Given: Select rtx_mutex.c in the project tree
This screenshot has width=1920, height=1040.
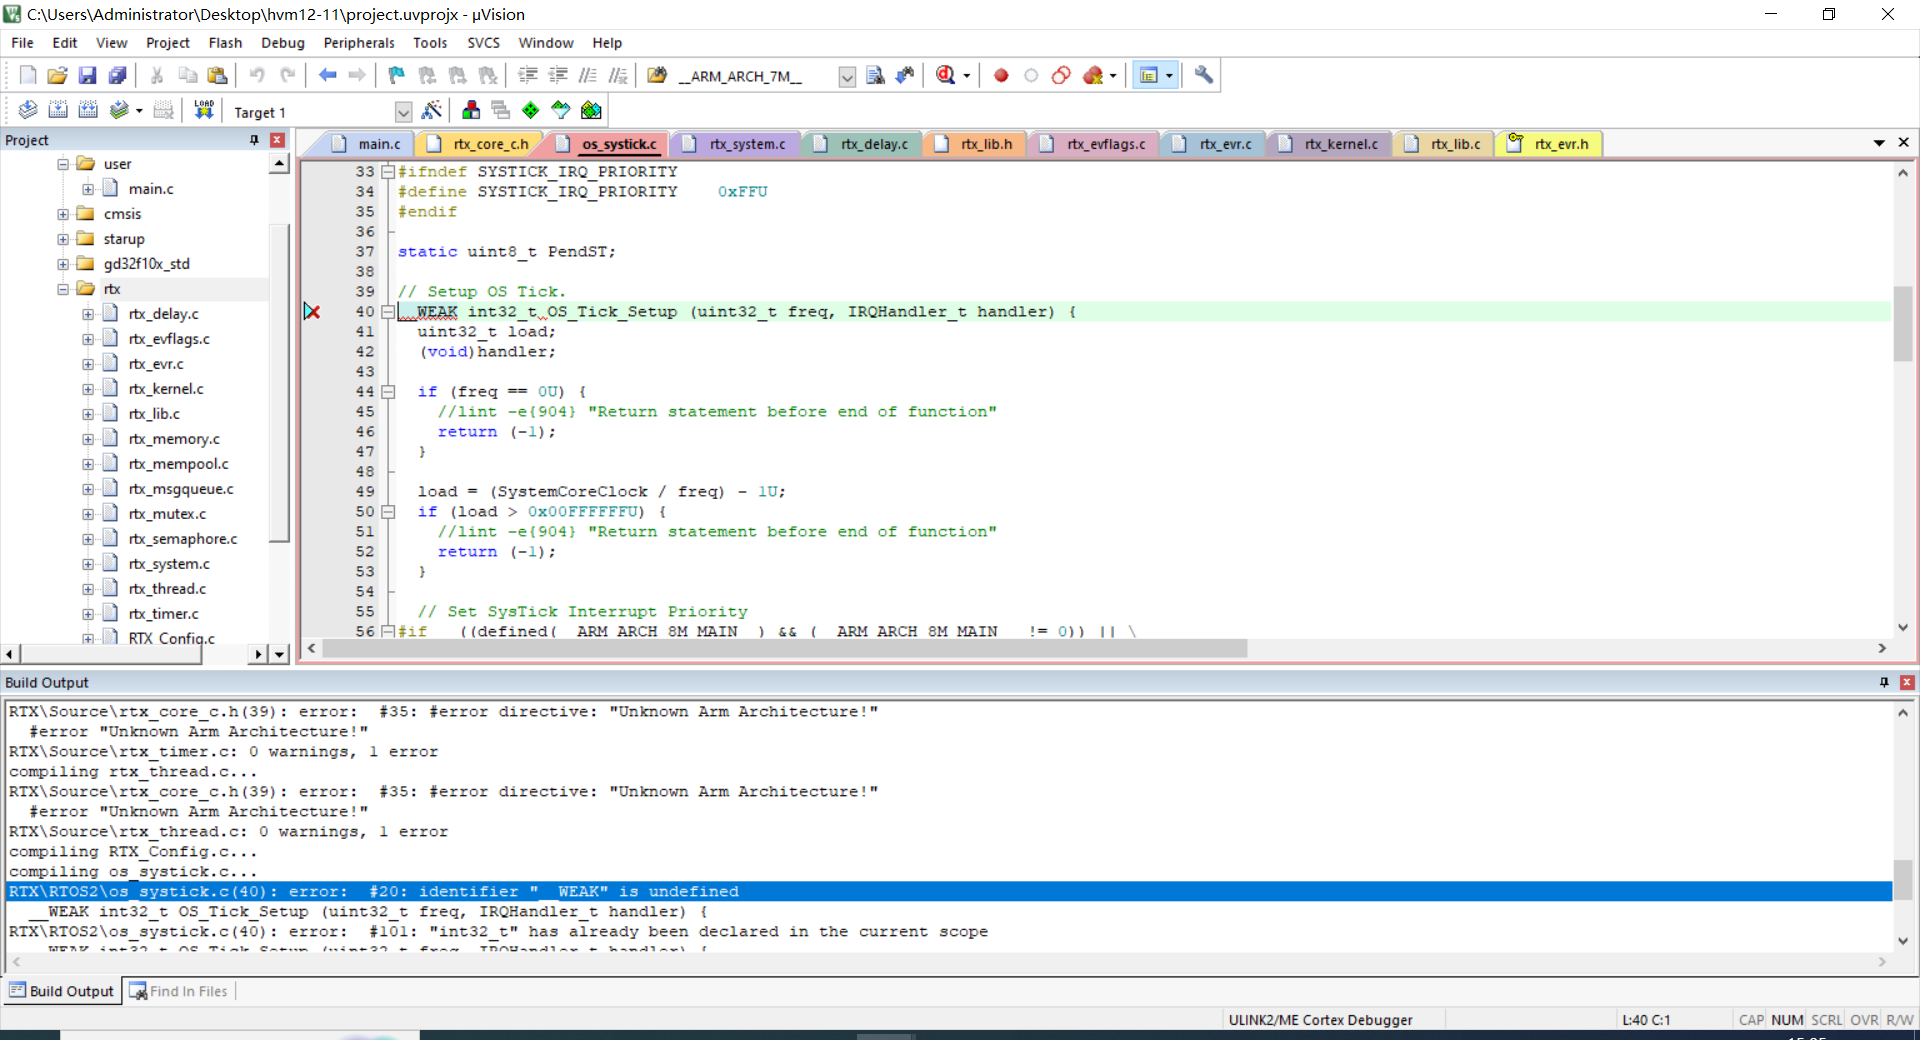Looking at the screenshot, I should 167,514.
